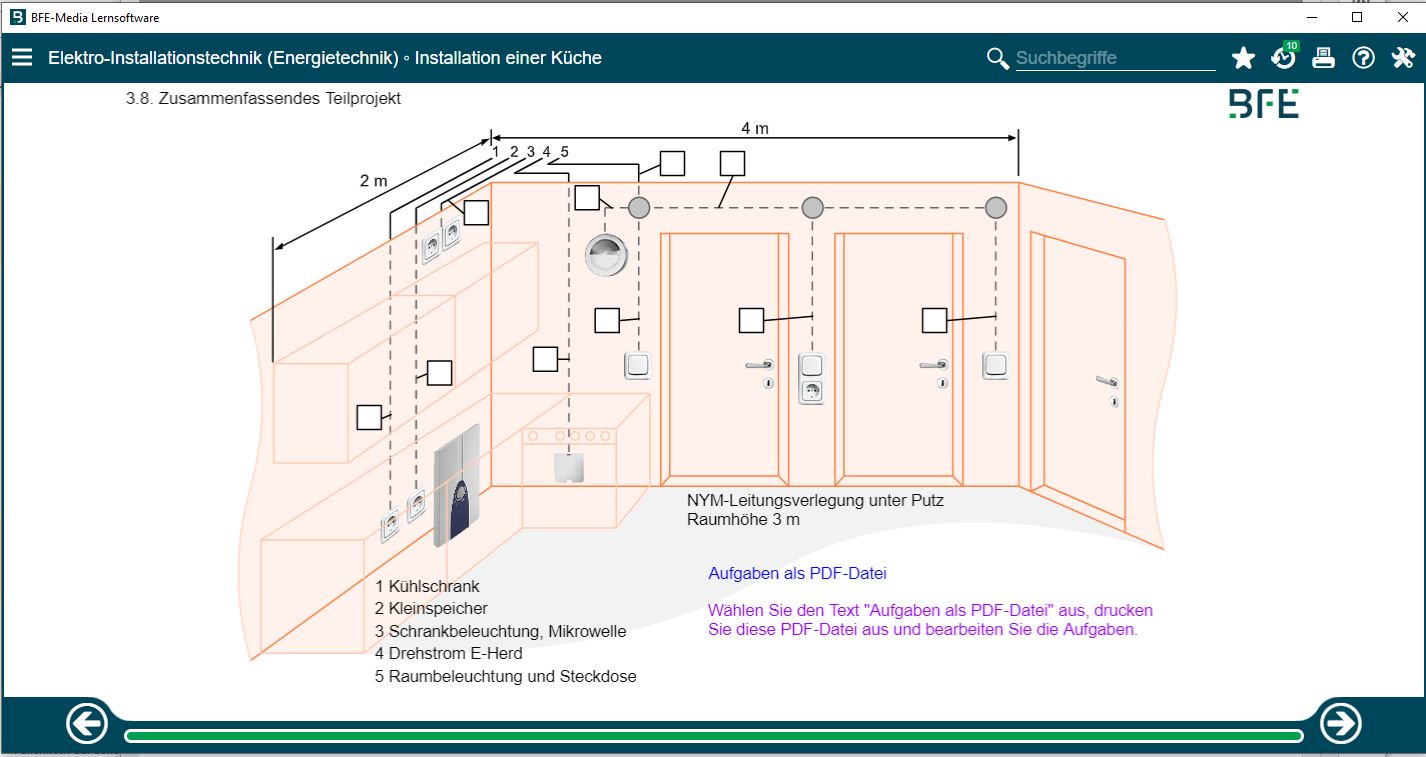Click switch-socket combination between the doors
This screenshot has height=757, width=1426.
[x=812, y=378]
